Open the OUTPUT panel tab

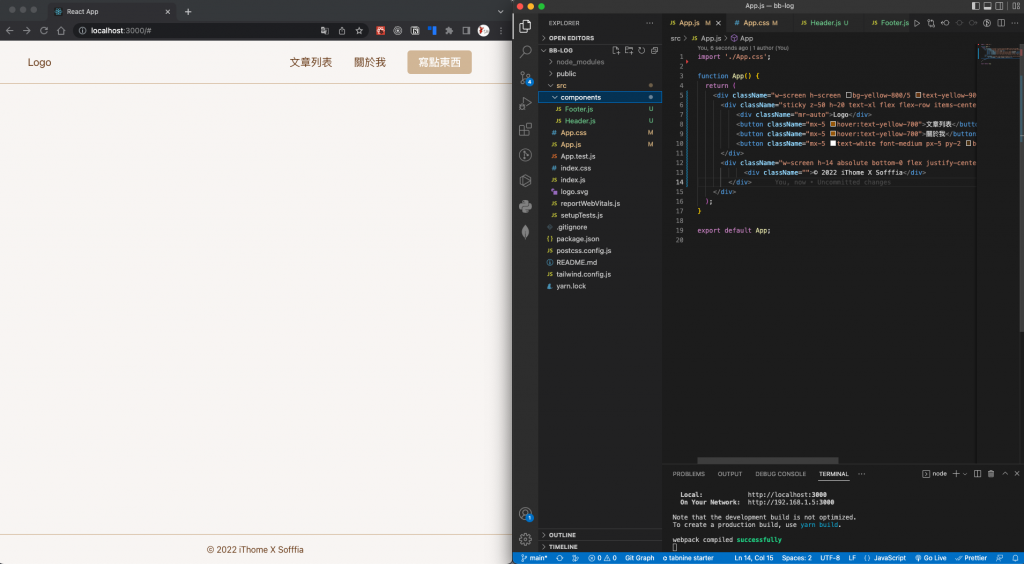click(x=729, y=474)
